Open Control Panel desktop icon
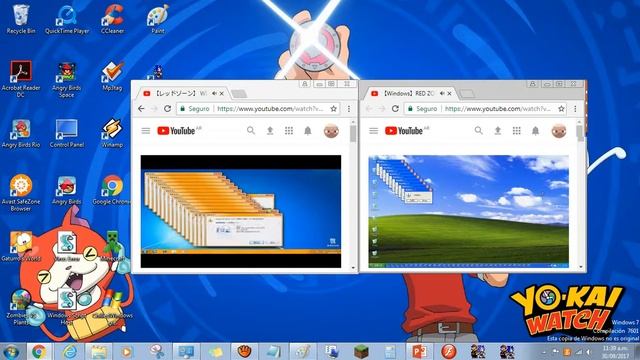The image size is (640, 360). coord(67,133)
